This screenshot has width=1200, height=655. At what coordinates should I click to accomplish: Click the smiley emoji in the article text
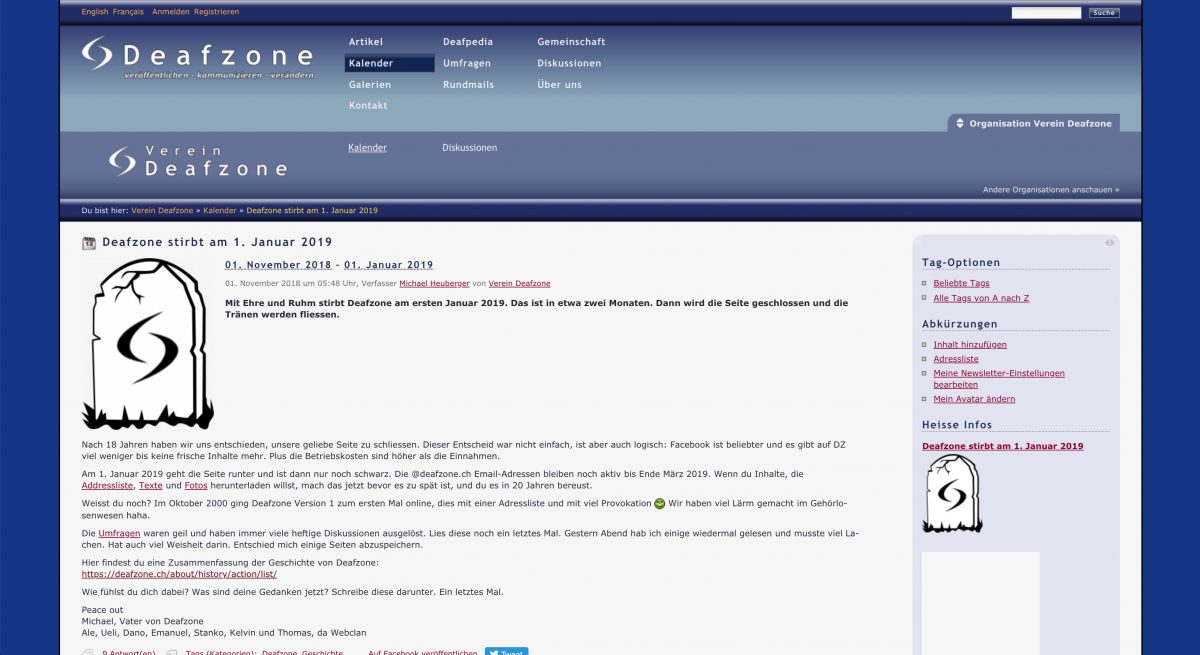click(659, 503)
